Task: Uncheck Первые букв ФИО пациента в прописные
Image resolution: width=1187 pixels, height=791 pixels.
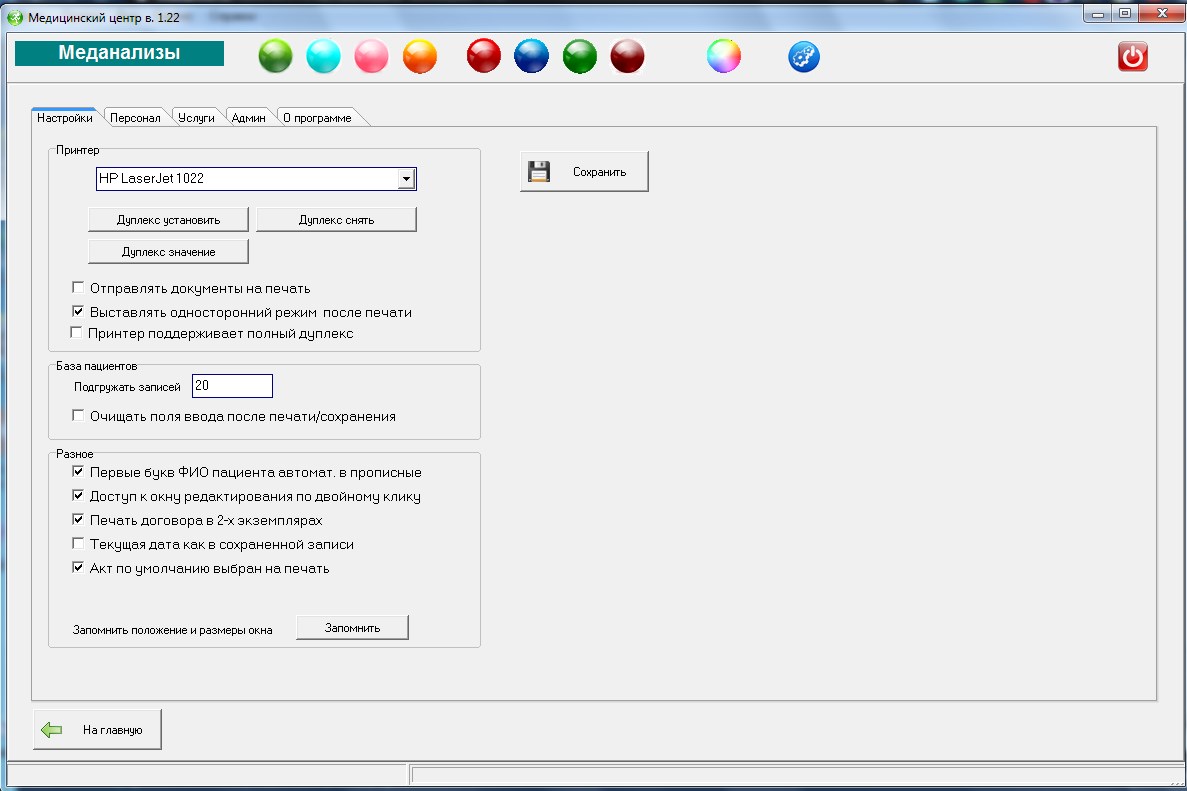Action: click(x=78, y=472)
